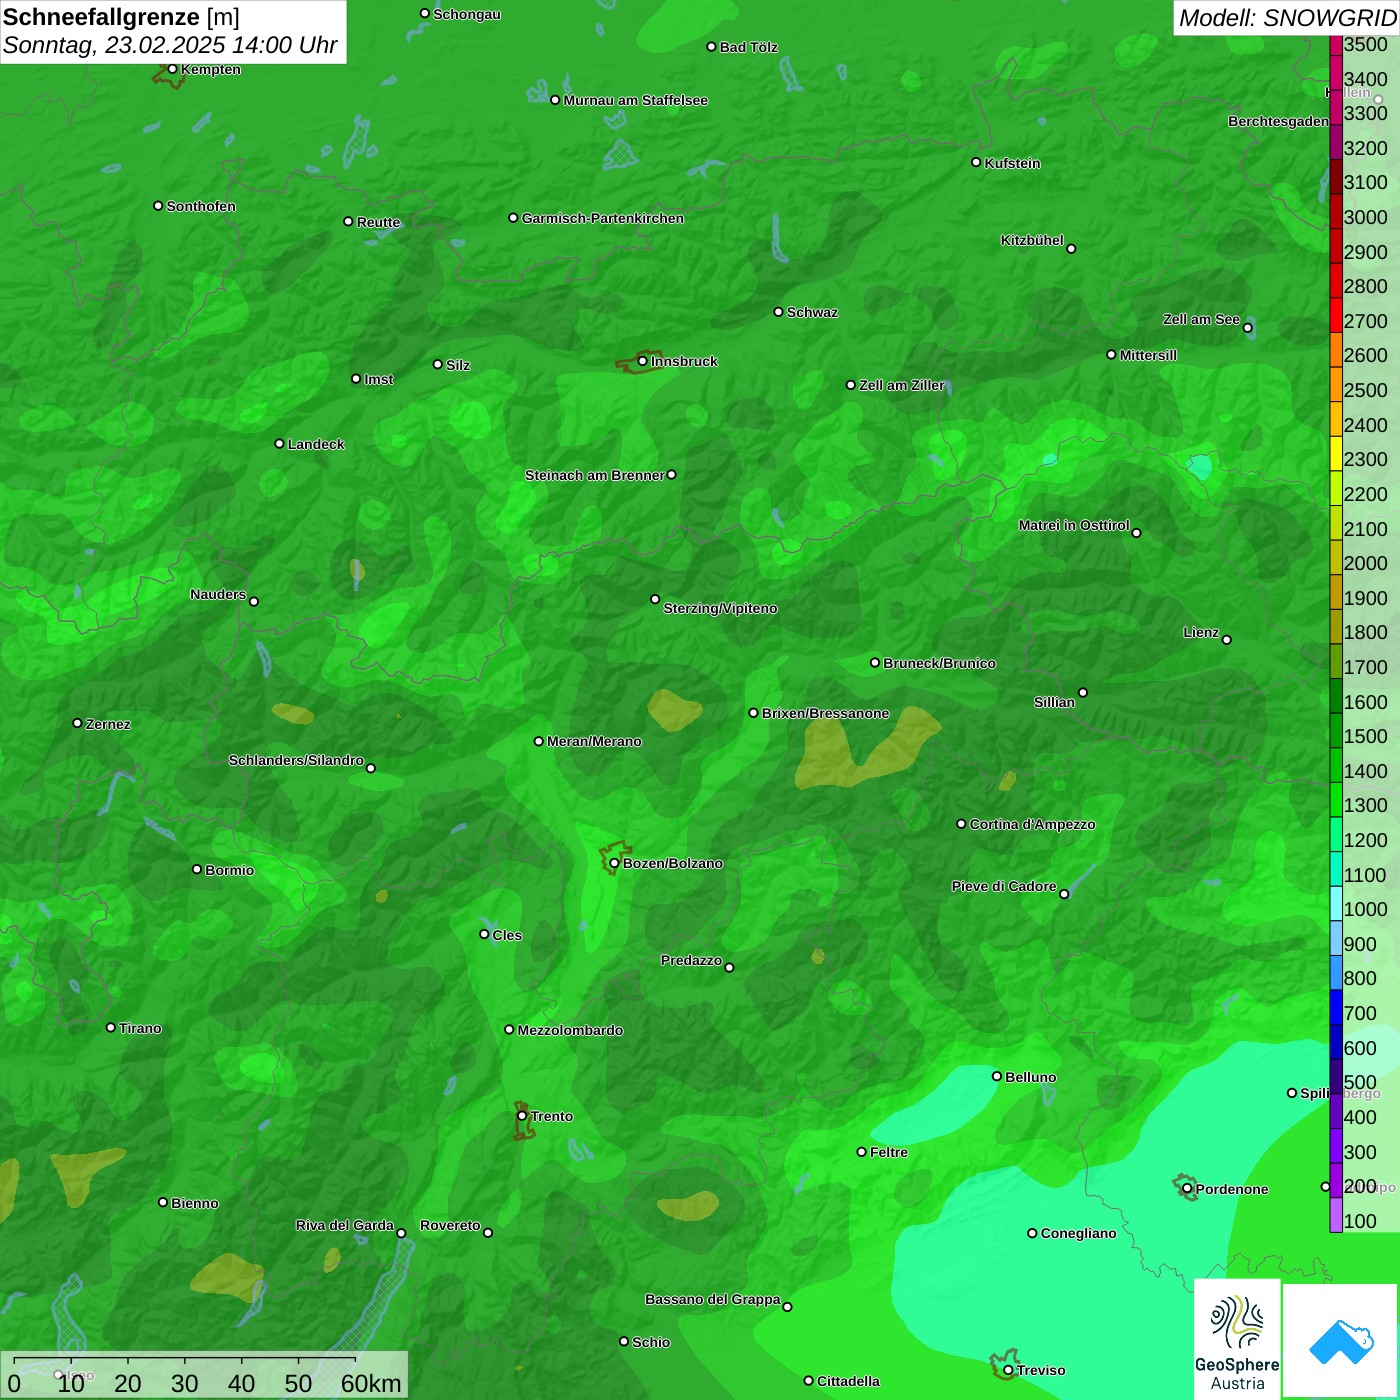
Task: Click the Nauders label
Action: pos(217,594)
